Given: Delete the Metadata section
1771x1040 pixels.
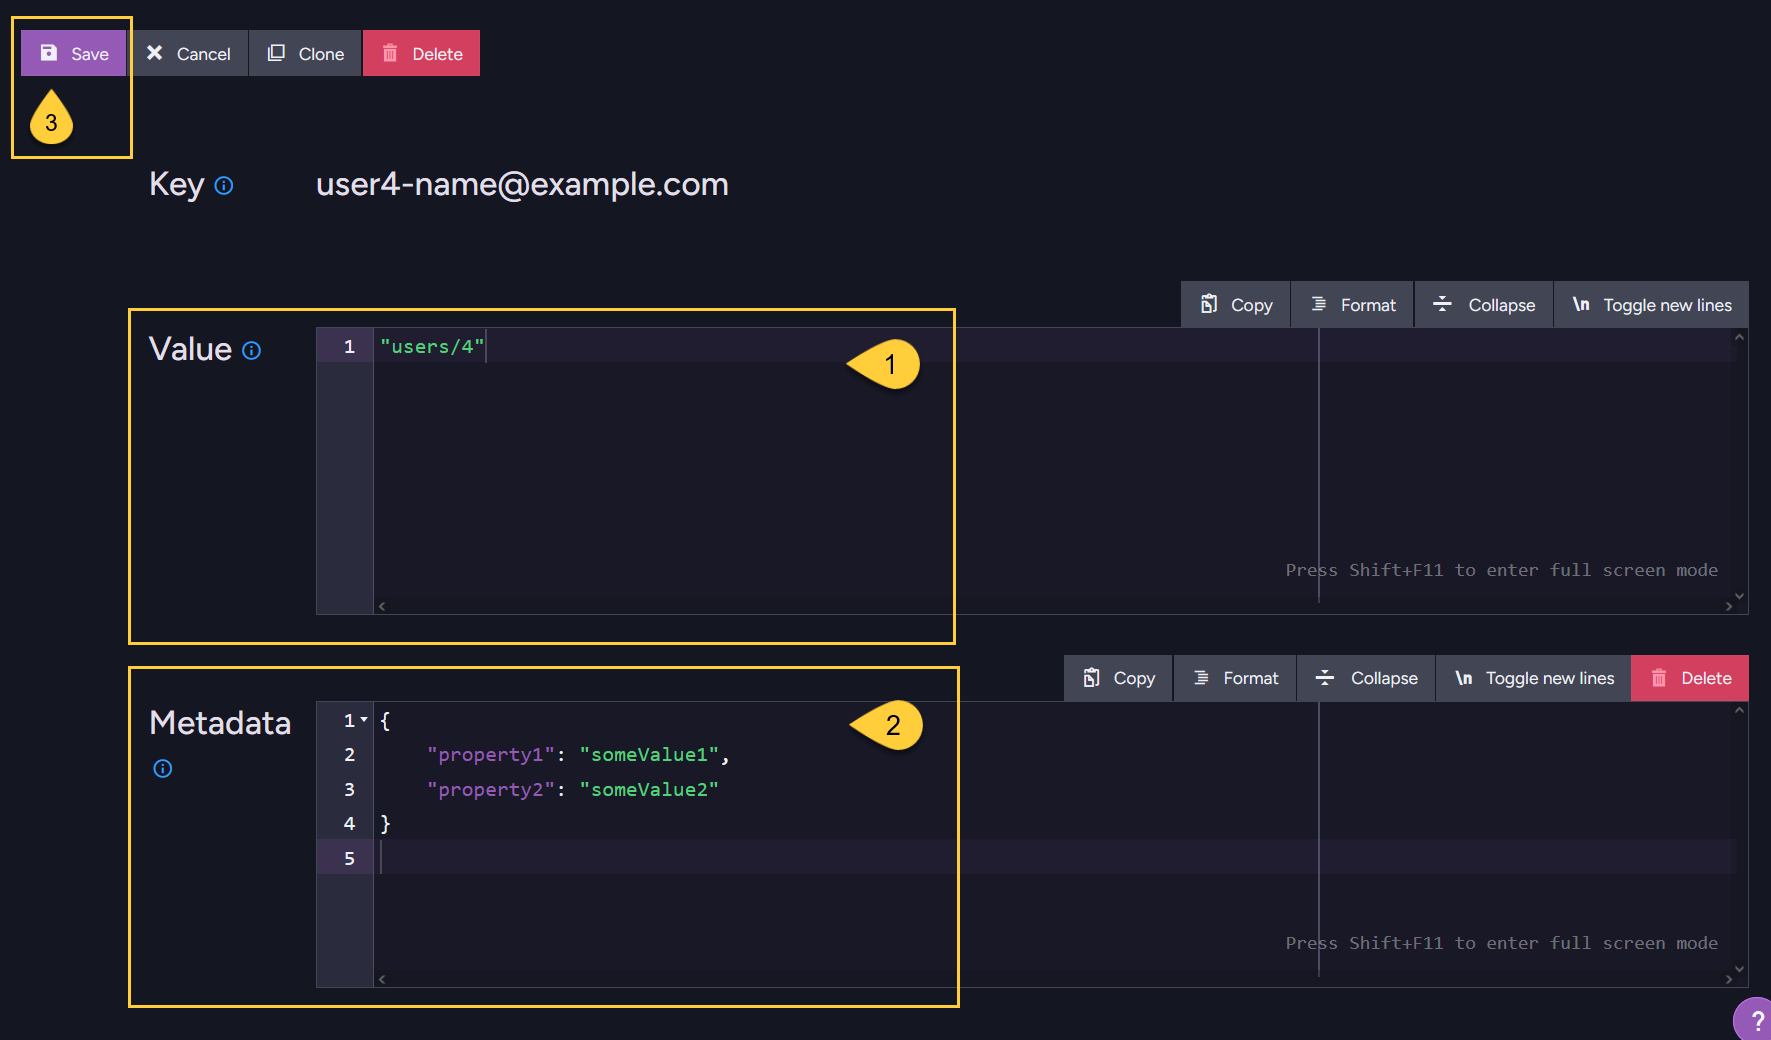Looking at the screenshot, I should point(1690,678).
